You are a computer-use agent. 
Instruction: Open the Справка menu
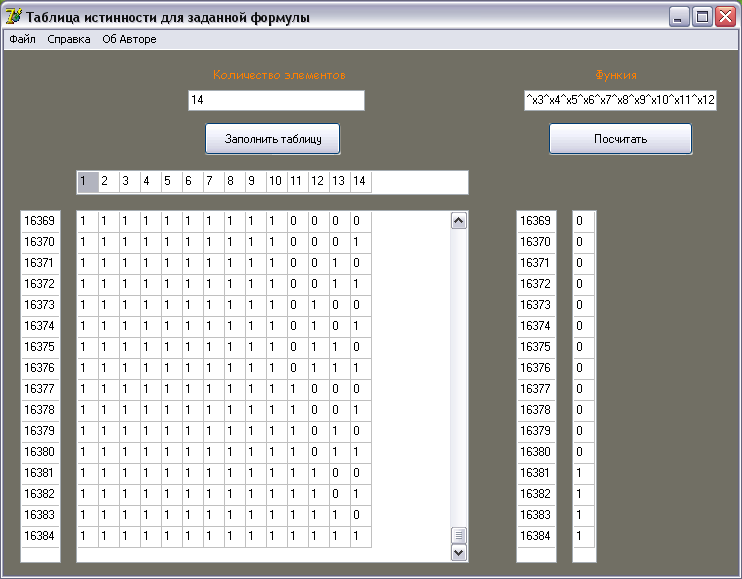[x=69, y=39]
